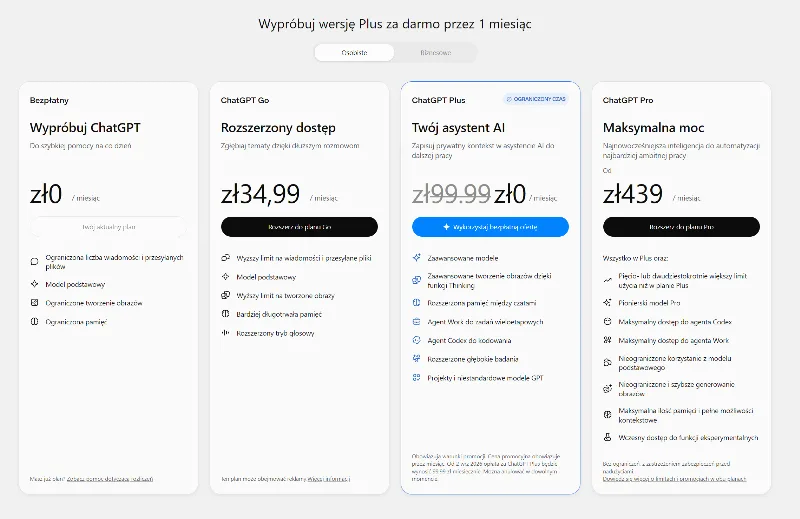
Task: Click the black ChatGPT Pro upgrade button
Action: 681,227
